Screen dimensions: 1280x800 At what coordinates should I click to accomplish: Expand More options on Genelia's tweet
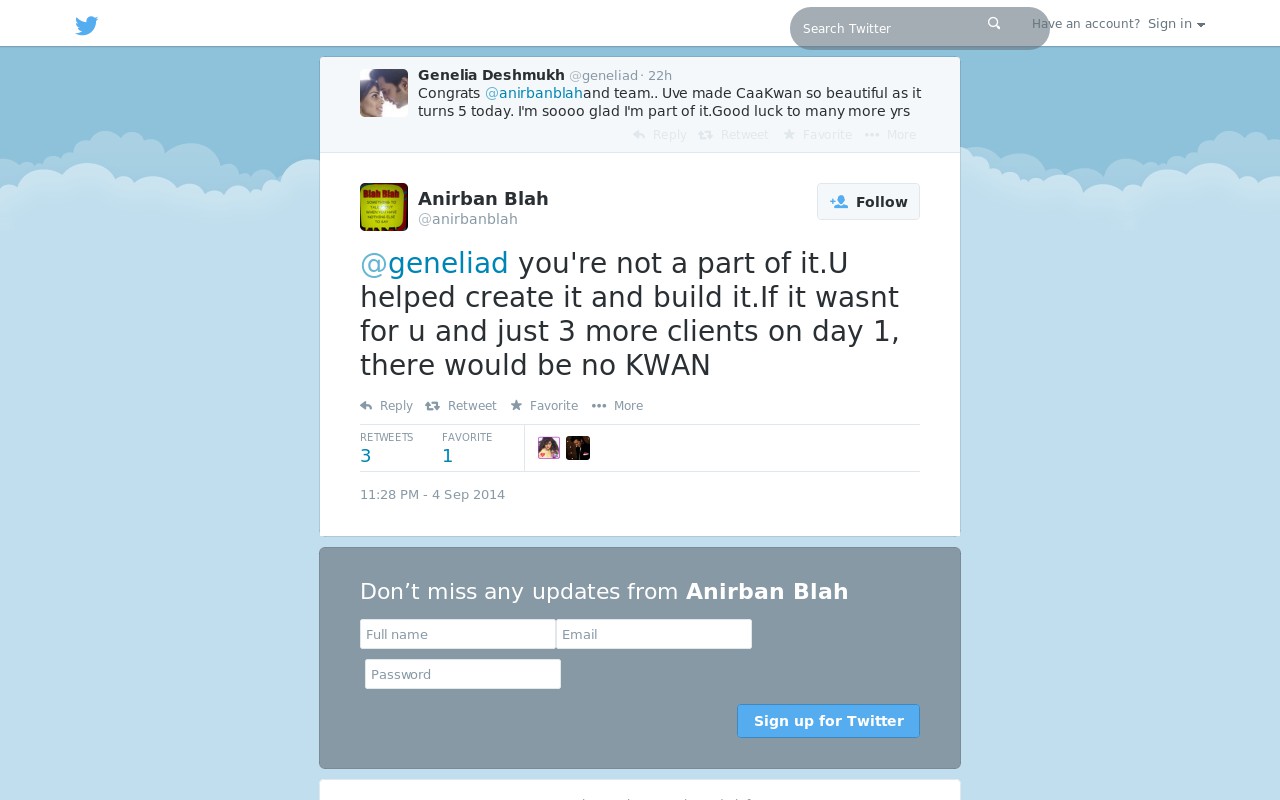pyautogui.click(x=890, y=135)
